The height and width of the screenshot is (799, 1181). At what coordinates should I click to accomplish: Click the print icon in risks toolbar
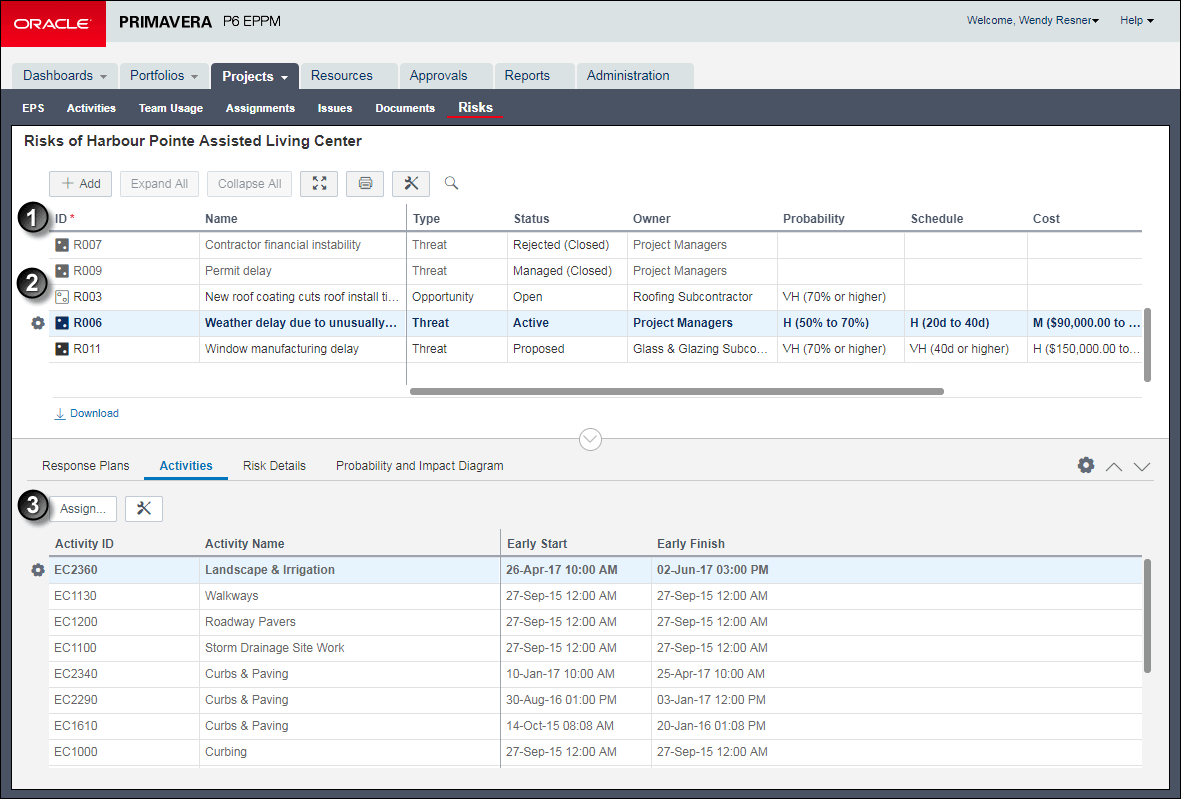[365, 184]
